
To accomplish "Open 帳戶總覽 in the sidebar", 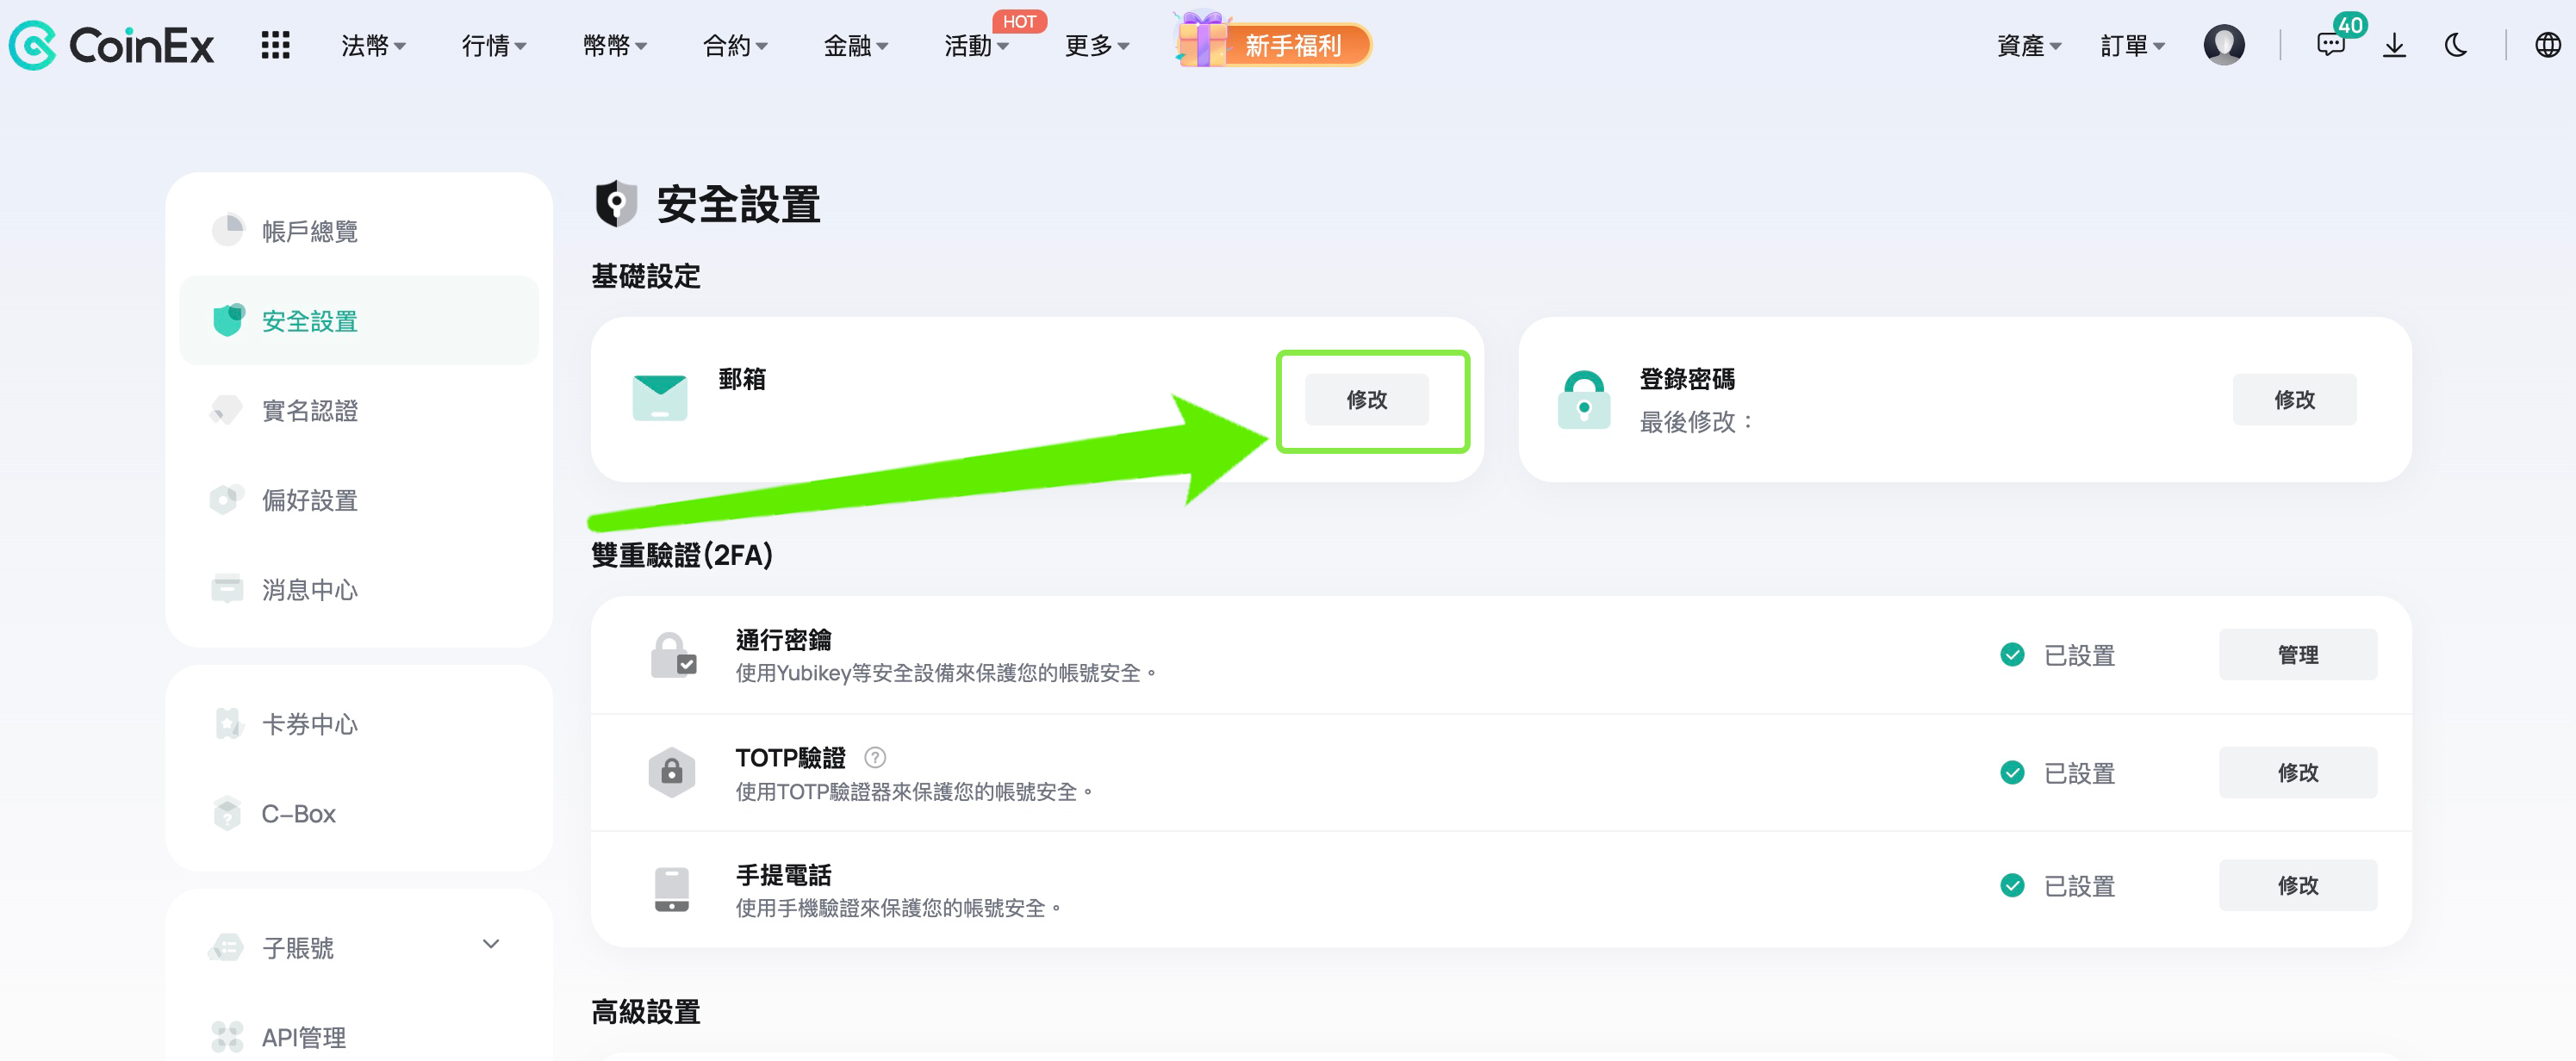I will coord(359,231).
